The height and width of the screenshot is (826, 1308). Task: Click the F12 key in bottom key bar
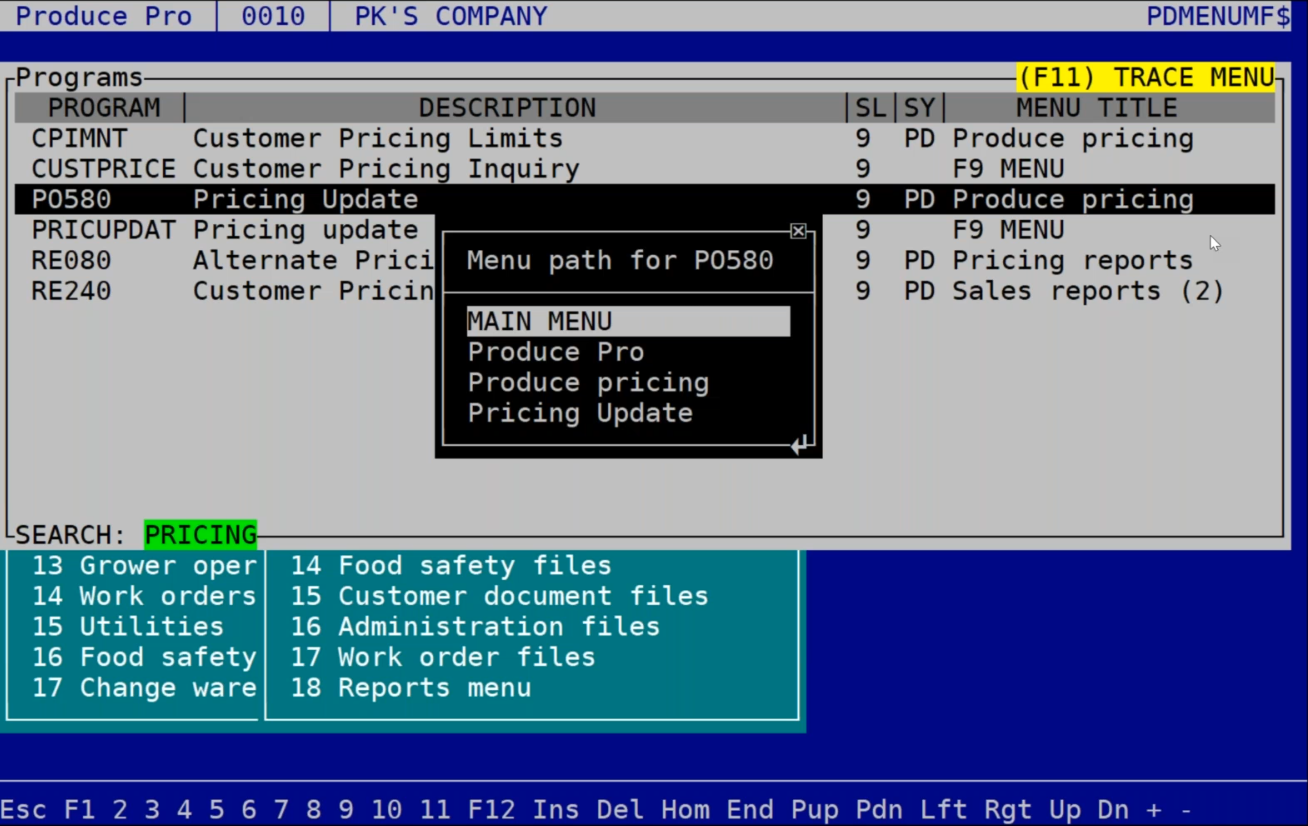tap(492, 809)
